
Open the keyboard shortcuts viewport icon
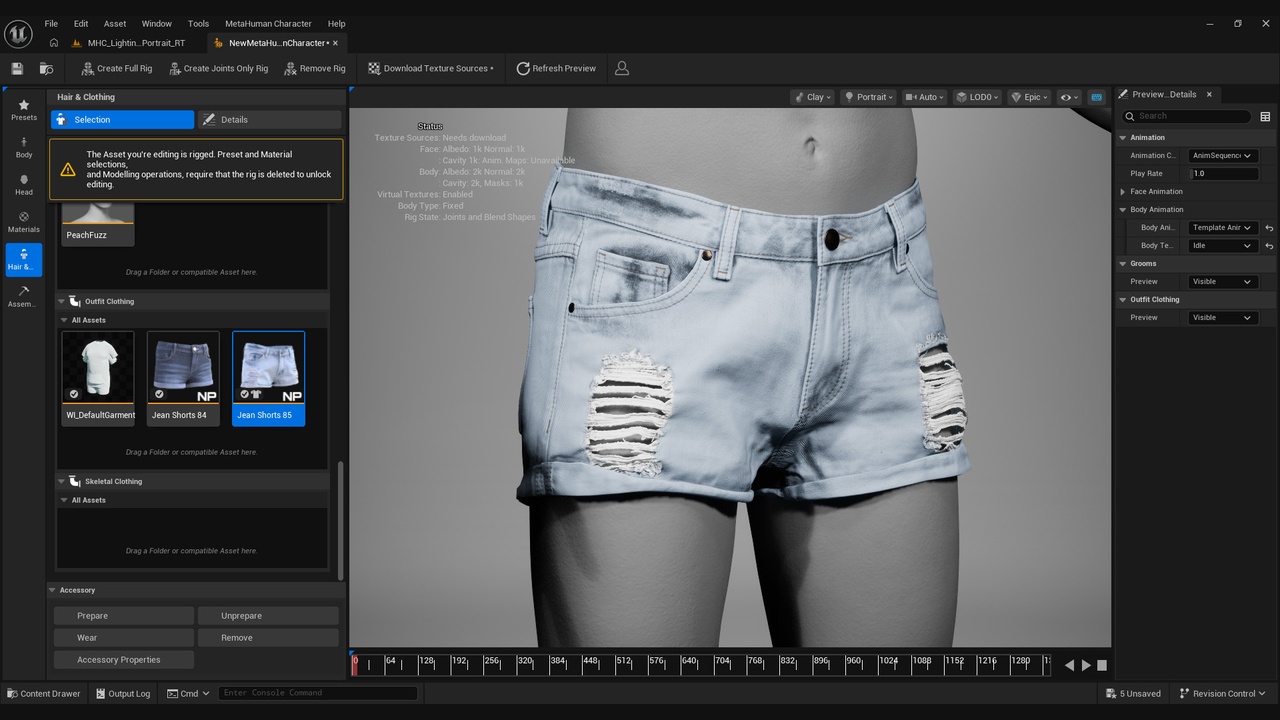pyautogui.click(x=1096, y=97)
